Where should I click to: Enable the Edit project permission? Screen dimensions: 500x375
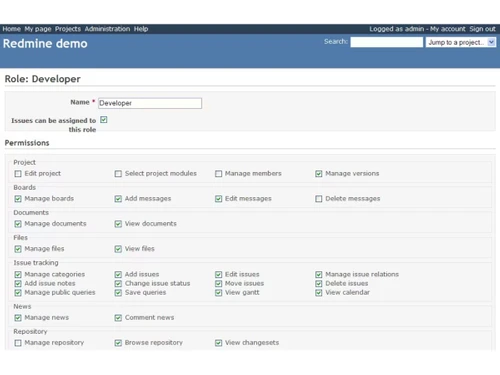click(x=18, y=174)
